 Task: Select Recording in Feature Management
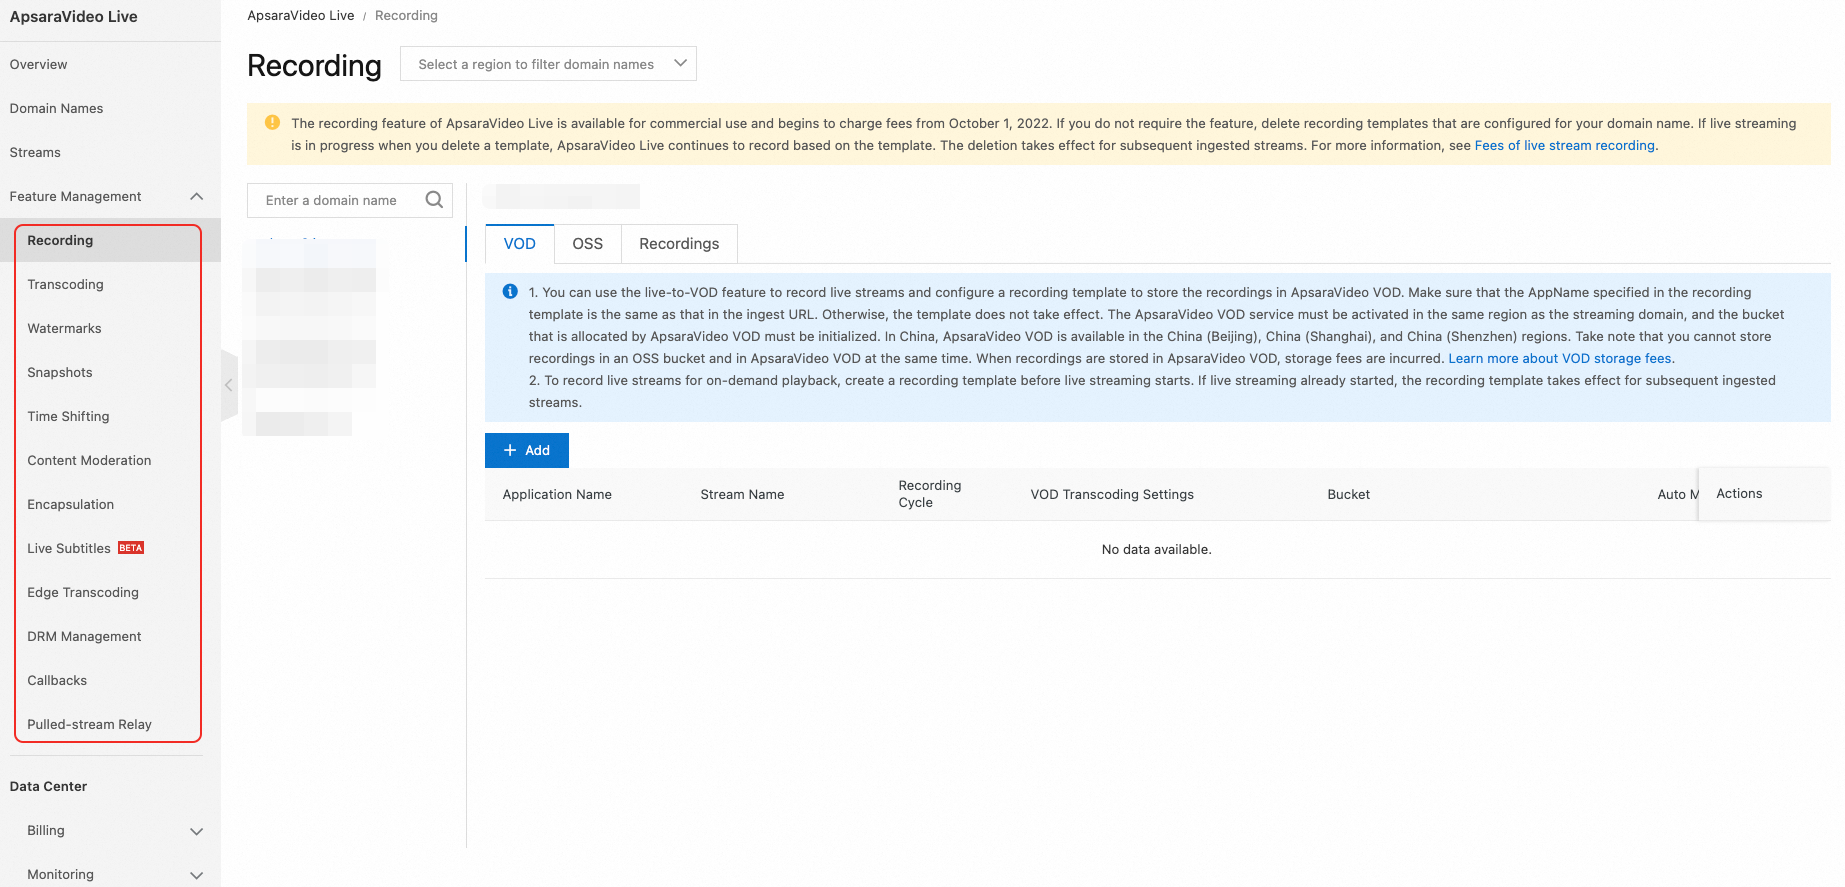[60, 241]
